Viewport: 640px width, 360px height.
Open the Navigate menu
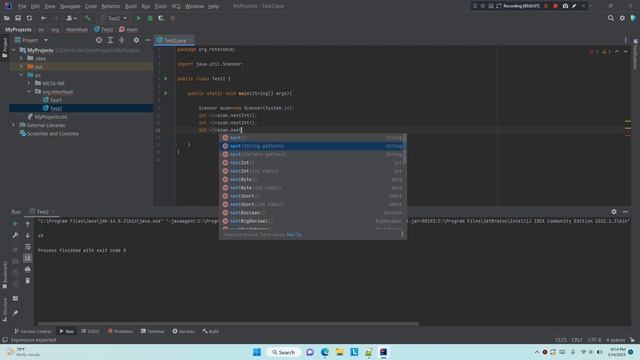[x=70, y=6]
